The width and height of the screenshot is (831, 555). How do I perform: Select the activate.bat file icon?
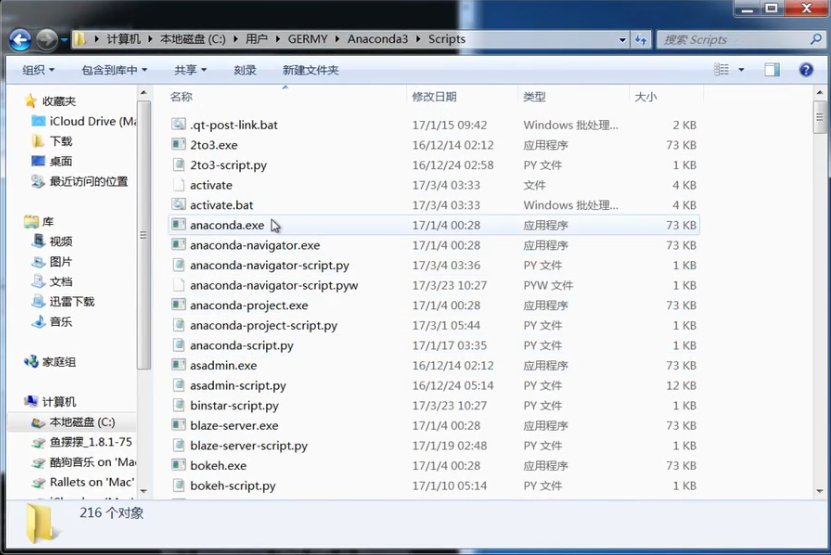[x=179, y=205]
